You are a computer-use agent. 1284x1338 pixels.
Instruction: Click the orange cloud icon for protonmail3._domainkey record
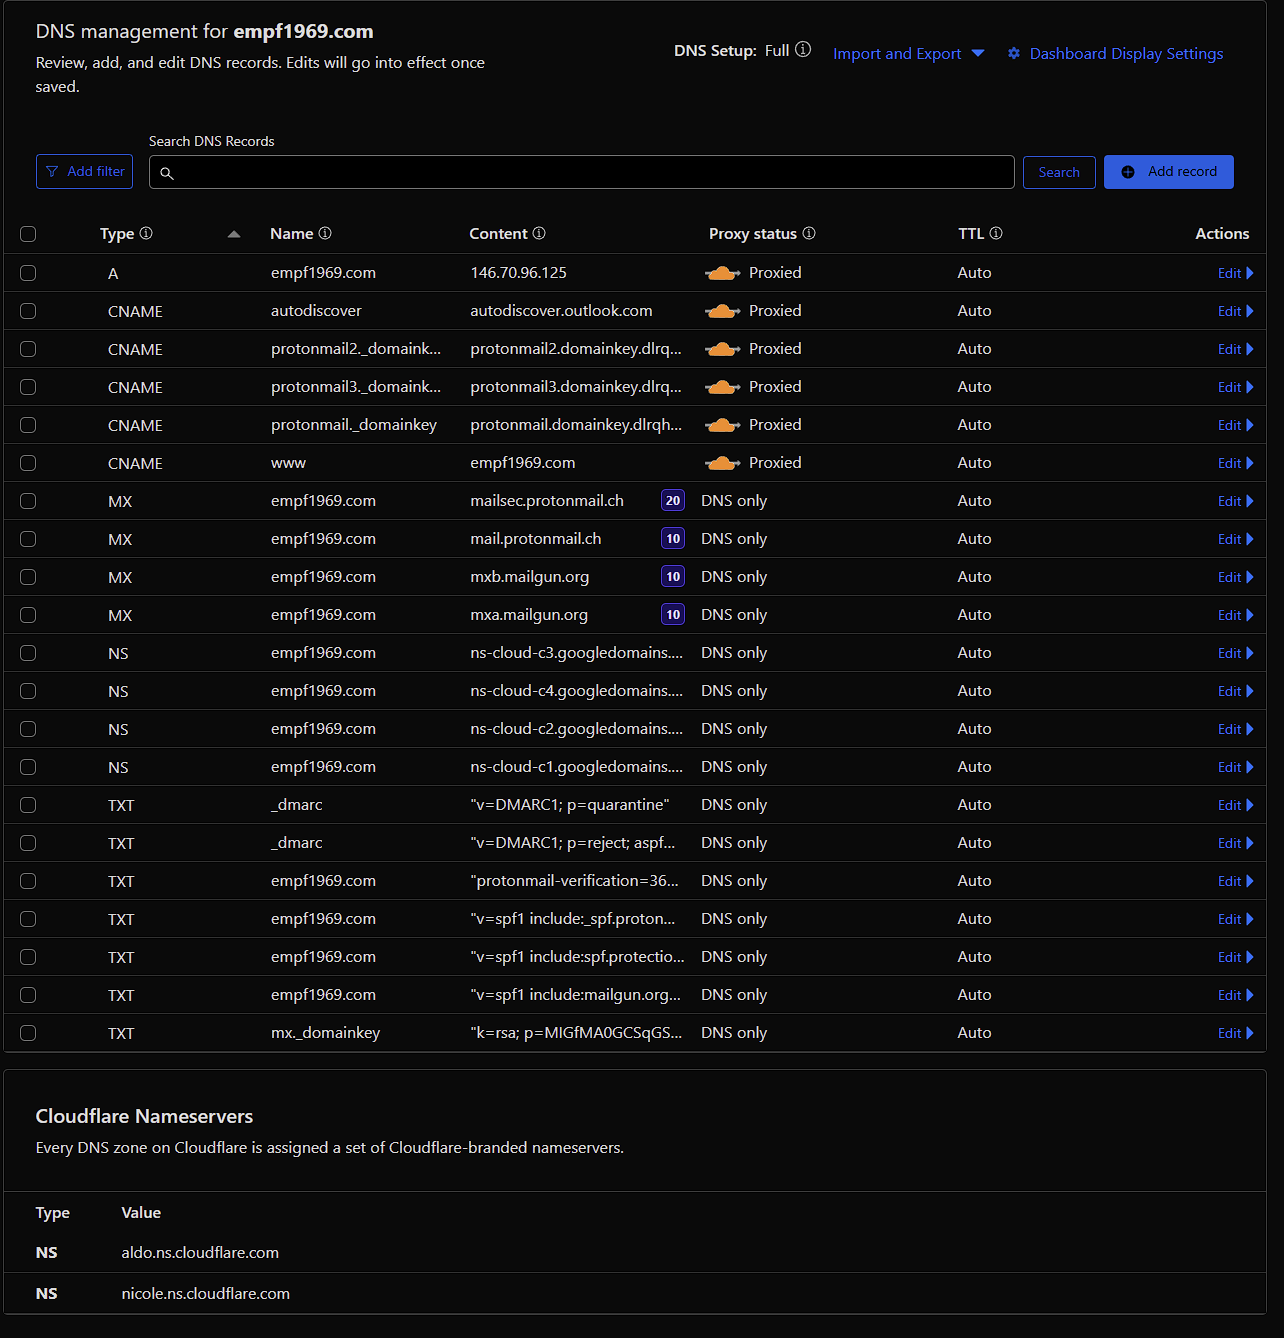tap(722, 387)
